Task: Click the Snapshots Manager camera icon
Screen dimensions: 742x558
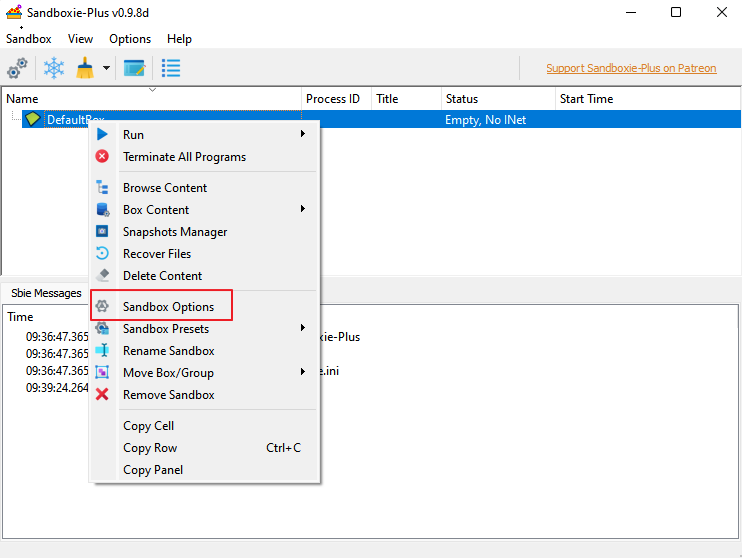Action: [102, 232]
